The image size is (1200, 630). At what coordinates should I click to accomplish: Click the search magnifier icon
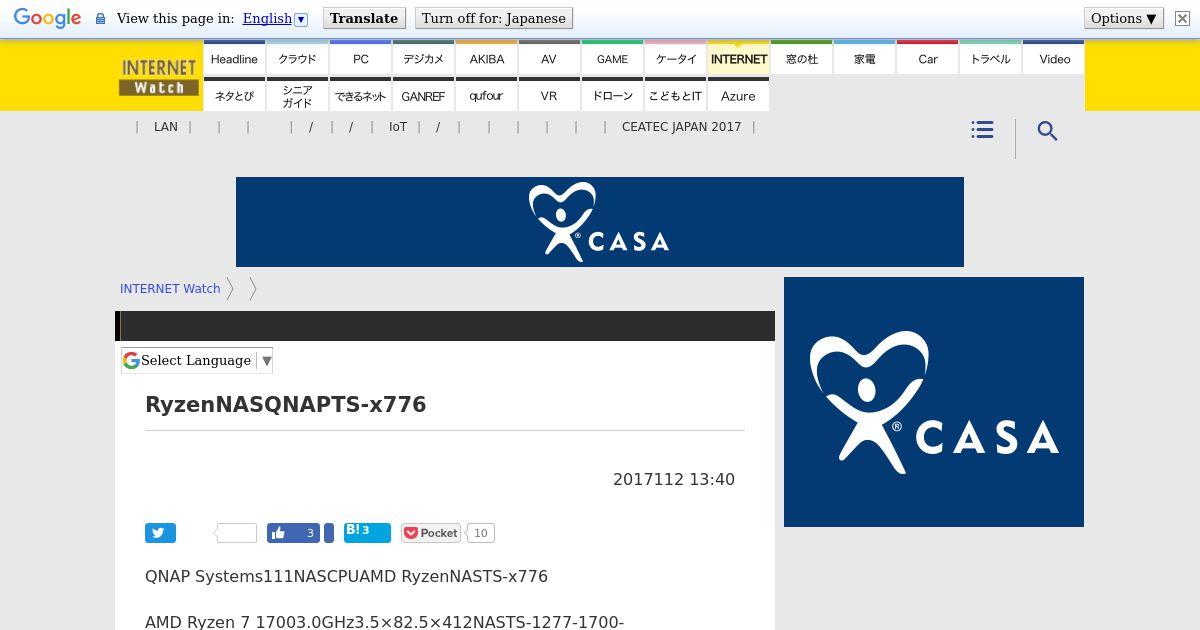click(x=1047, y=131)
